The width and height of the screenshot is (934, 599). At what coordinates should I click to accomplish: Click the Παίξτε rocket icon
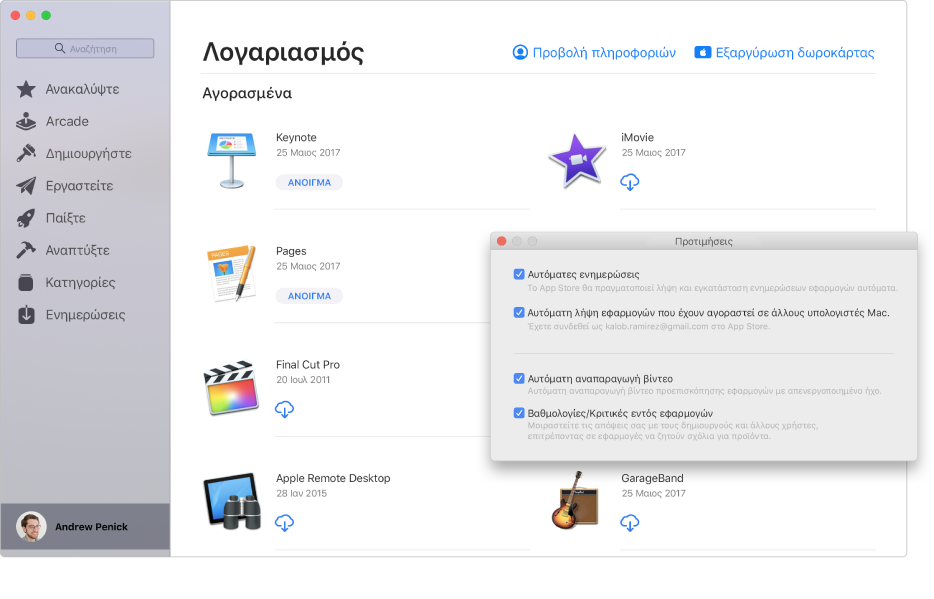click(x=26, y=218)
